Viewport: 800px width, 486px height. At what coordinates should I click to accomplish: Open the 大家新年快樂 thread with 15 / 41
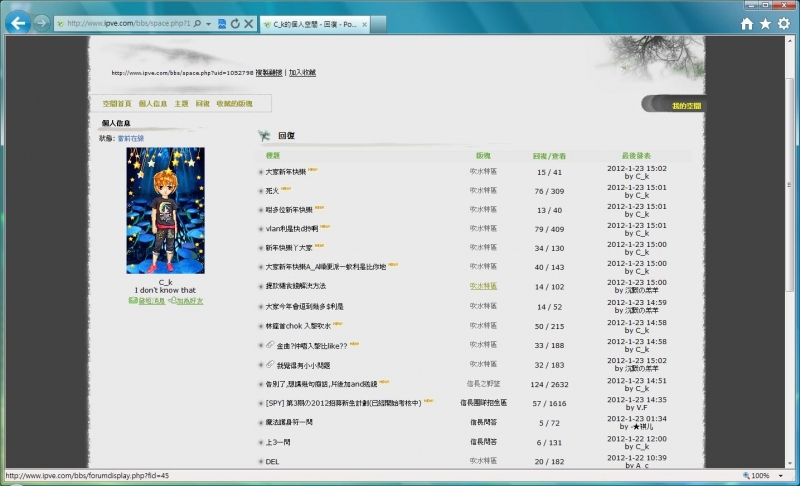[286, 172]
